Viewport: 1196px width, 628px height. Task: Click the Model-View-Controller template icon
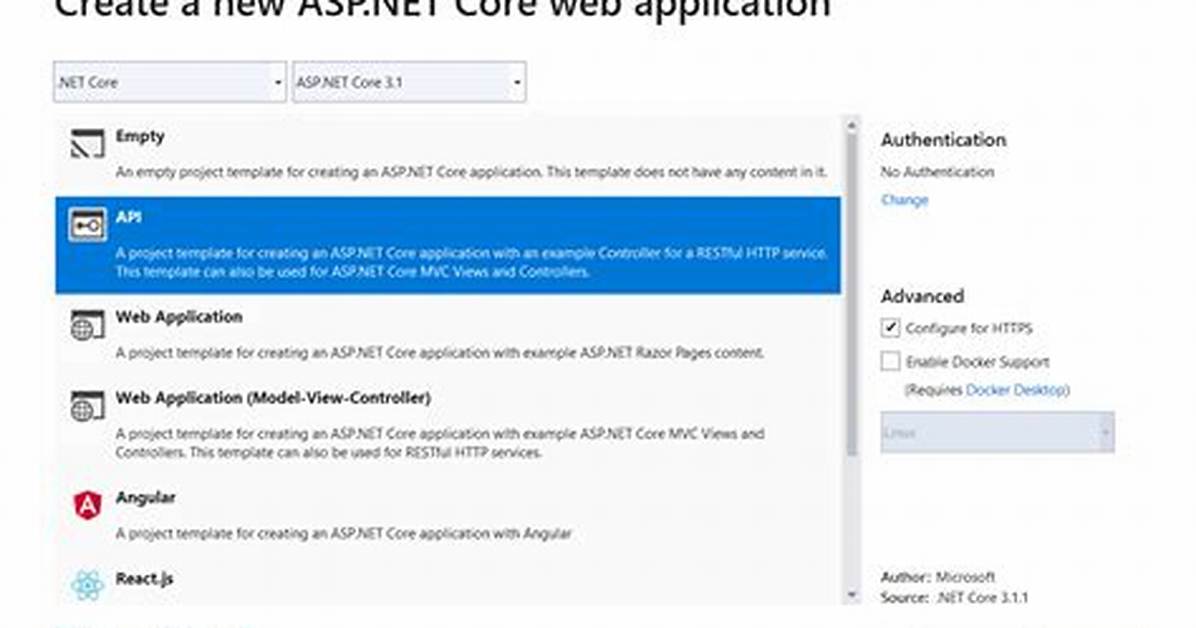coord(87,406)
